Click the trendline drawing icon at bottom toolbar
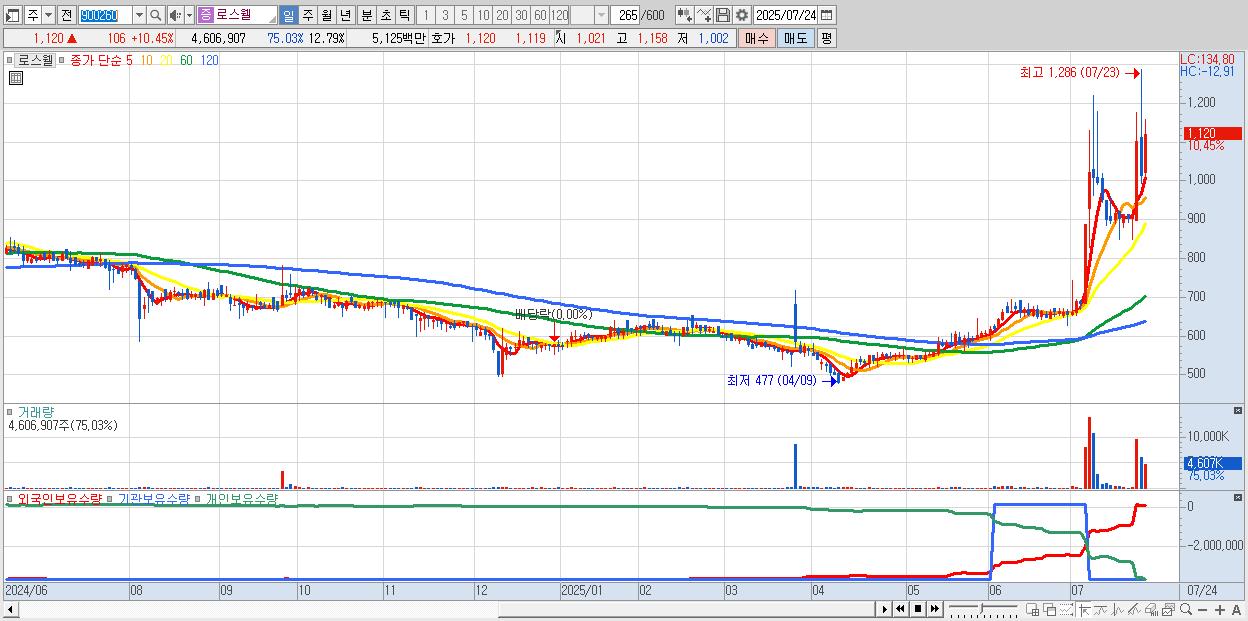 tap(1101, 609)
